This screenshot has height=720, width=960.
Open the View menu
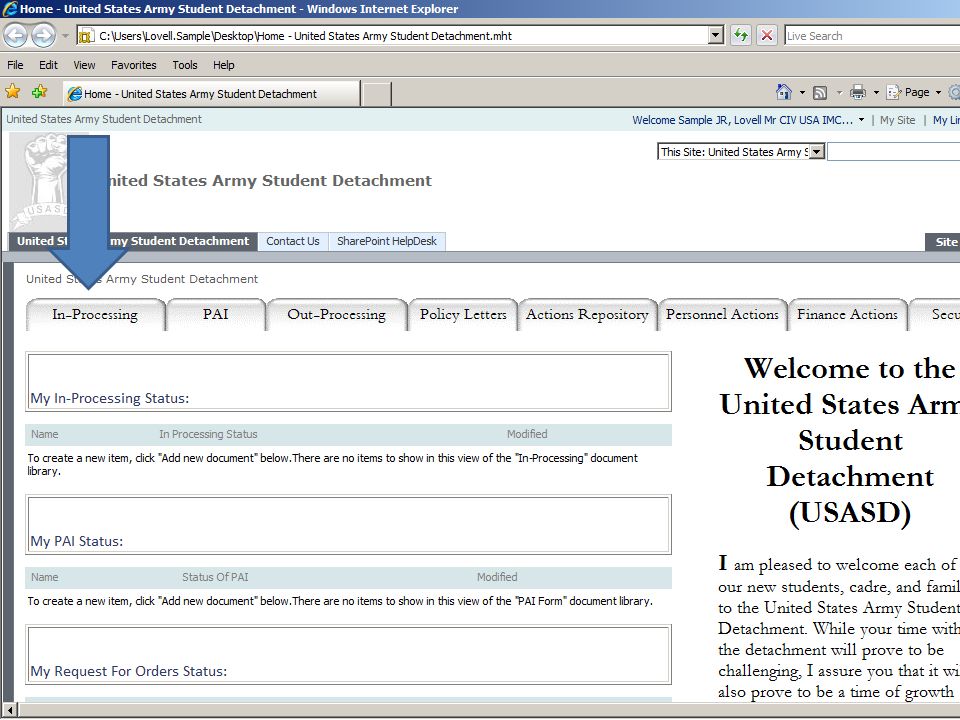click(84, 65)
